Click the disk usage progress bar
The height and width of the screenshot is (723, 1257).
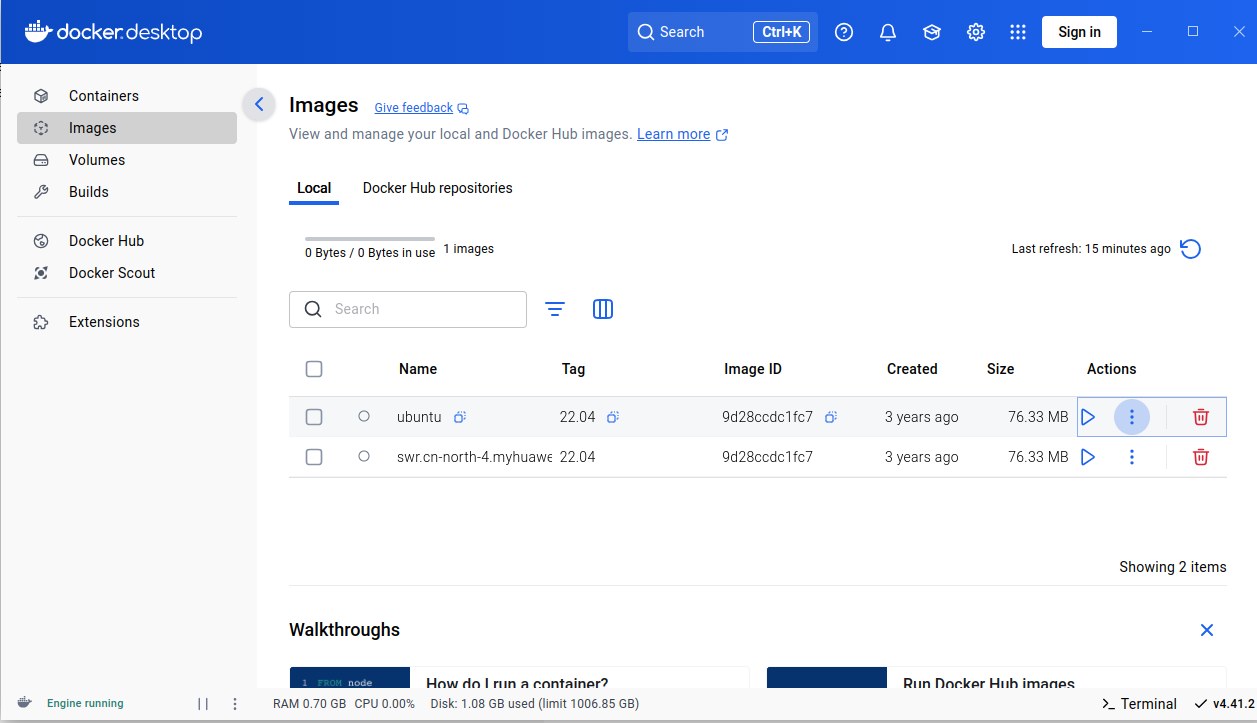point(370,239)
